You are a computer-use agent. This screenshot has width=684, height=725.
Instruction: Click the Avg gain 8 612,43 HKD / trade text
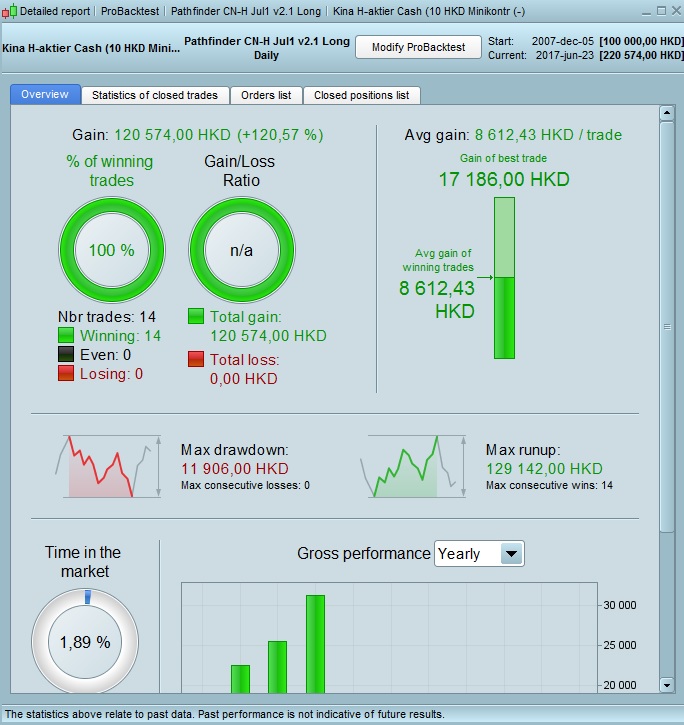[x=513, y=135]
